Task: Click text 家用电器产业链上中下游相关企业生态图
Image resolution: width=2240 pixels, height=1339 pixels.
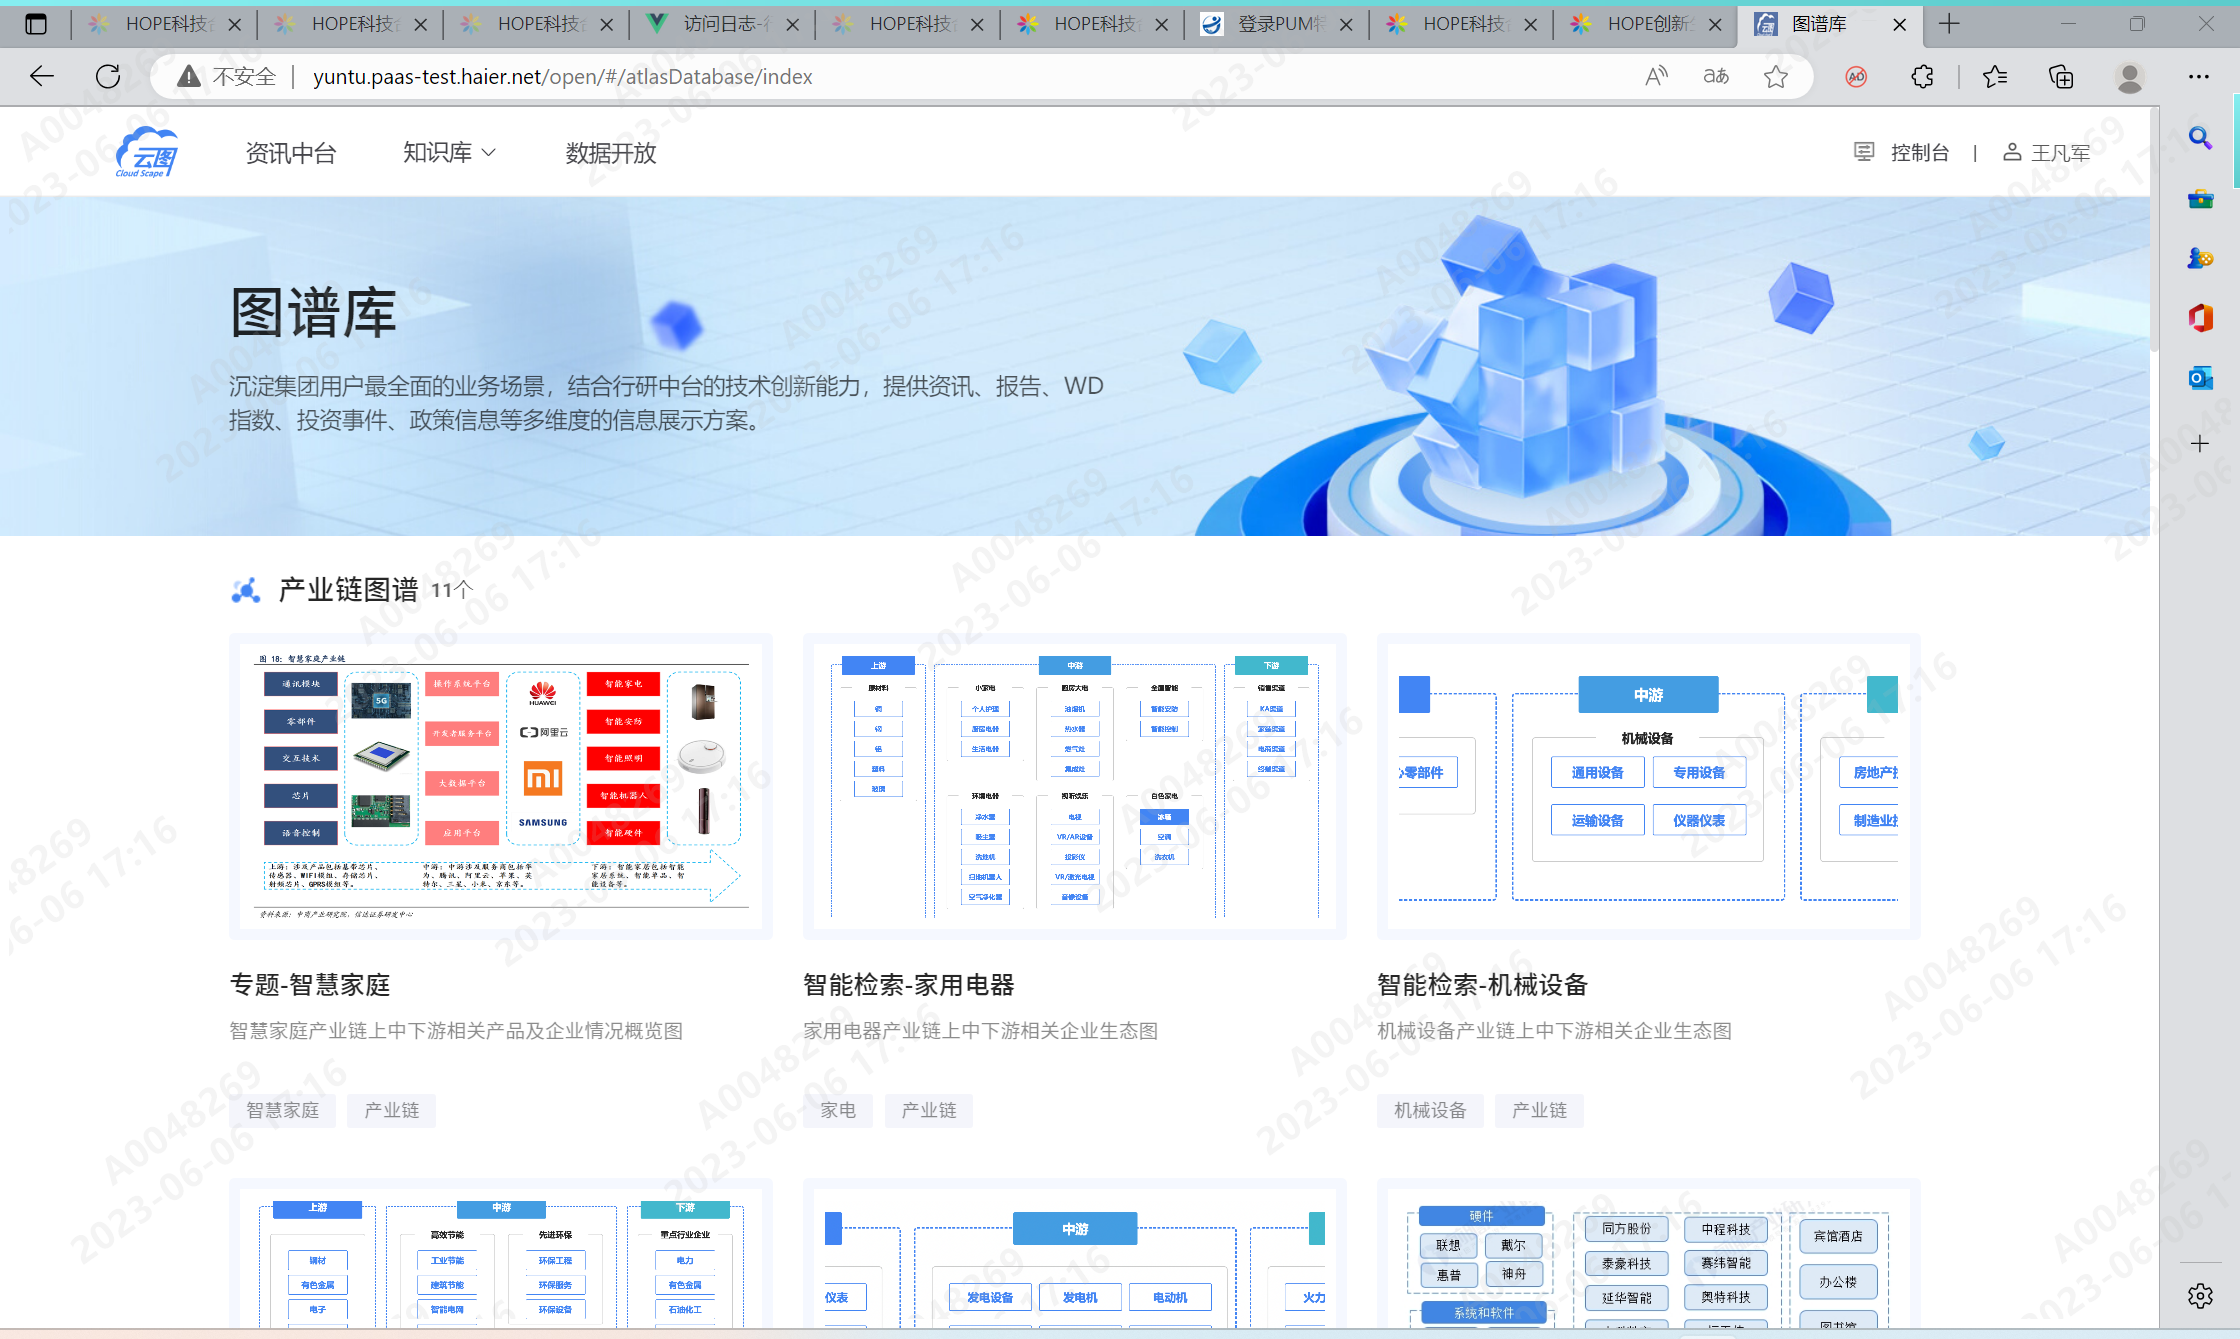Action: [980, 1031]
